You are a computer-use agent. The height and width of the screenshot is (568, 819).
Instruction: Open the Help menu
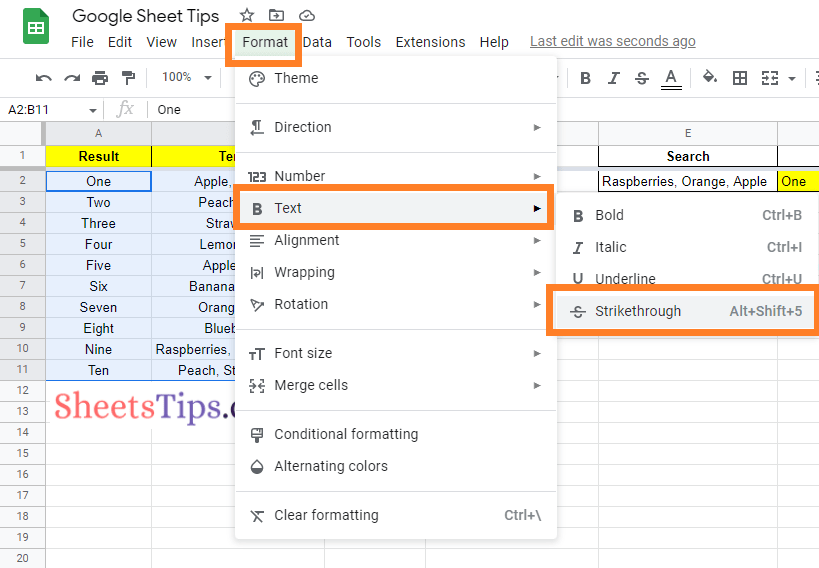(494, 42)
